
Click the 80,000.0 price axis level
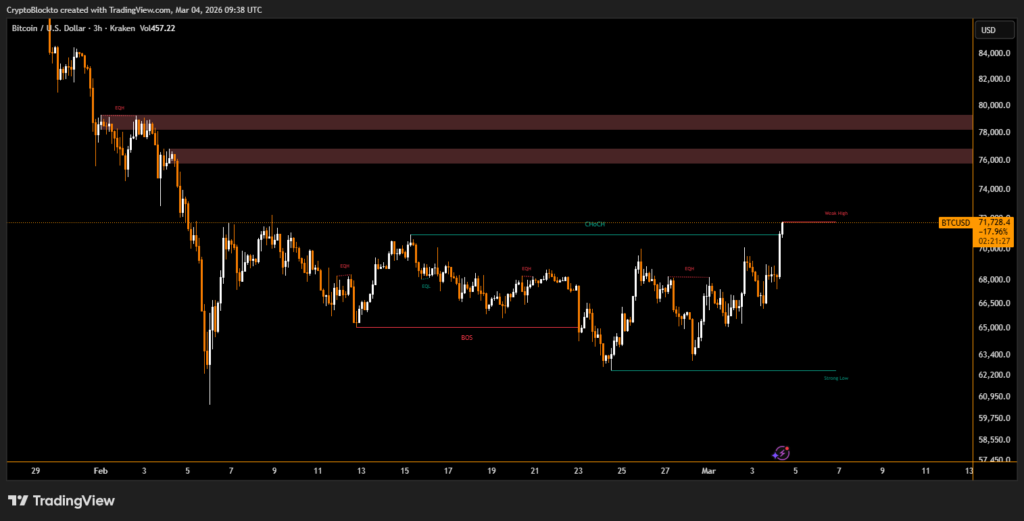(x=995, y=105)
